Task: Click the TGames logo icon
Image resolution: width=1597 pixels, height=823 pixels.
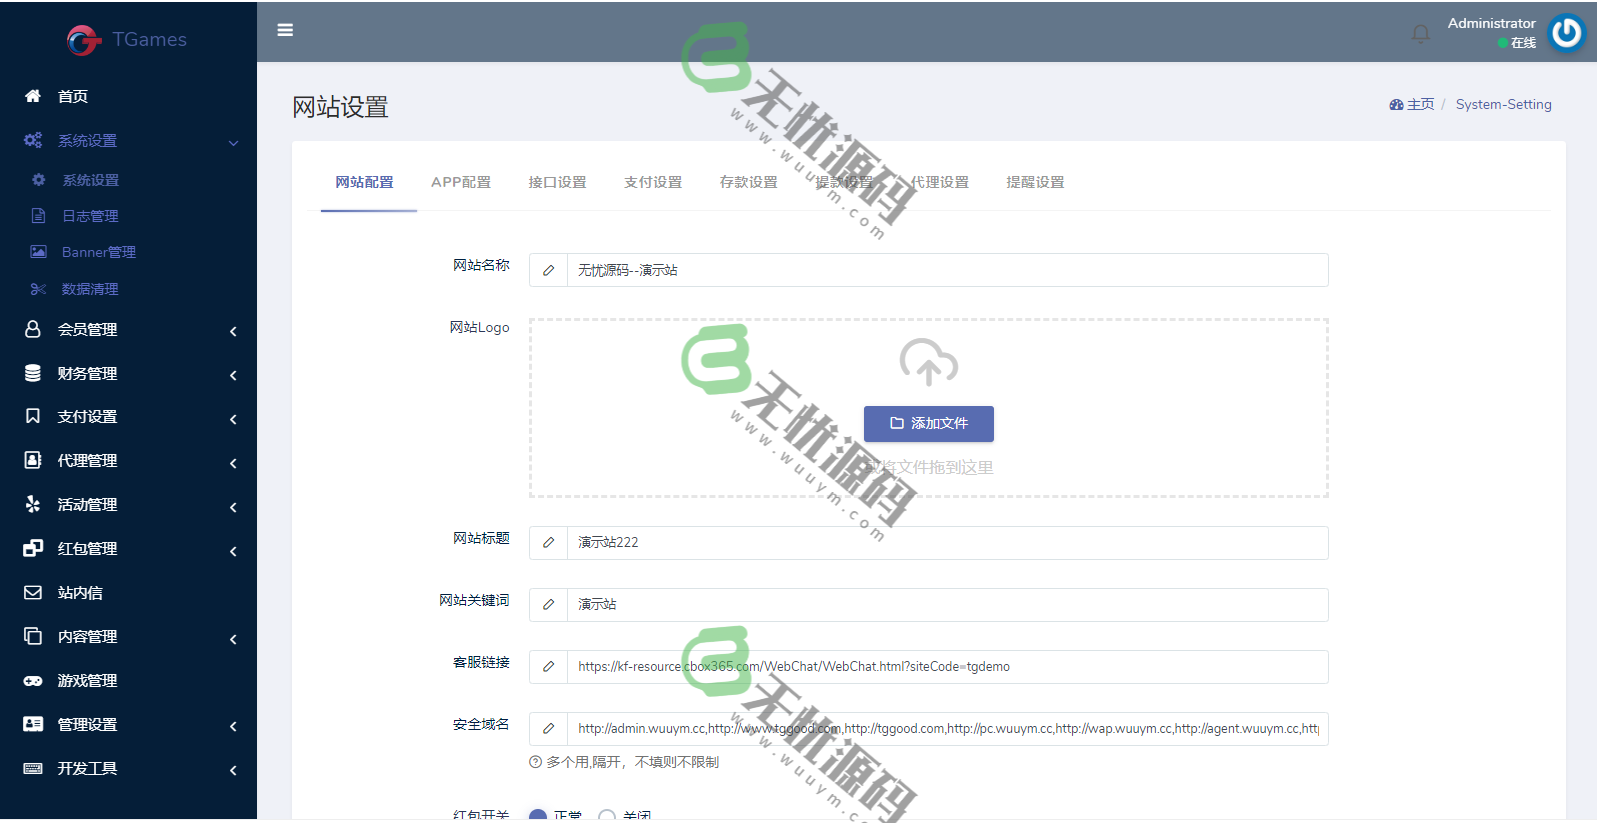Action: (84, 40)
